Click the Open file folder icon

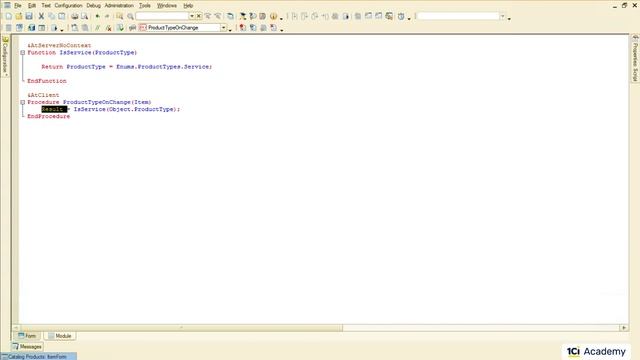tap(19, 16)
